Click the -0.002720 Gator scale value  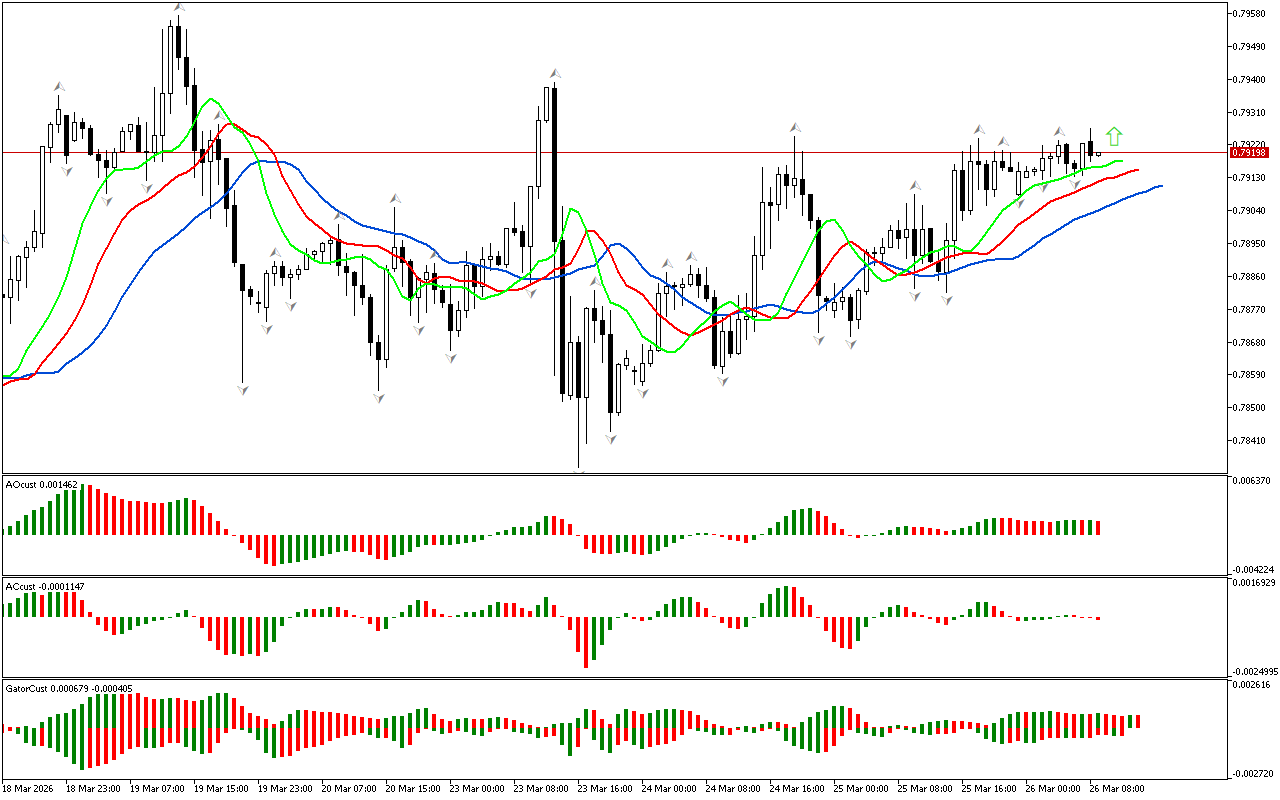(x=1252, y=773)
